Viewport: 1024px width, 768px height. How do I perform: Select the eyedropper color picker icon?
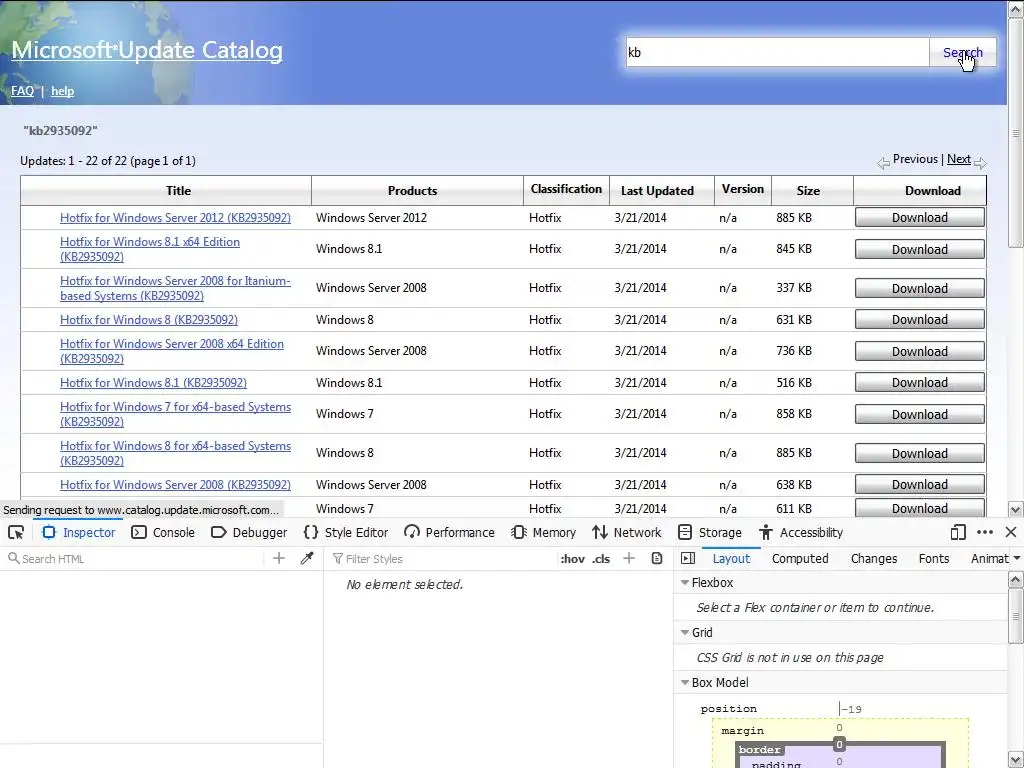pos(307,558)
